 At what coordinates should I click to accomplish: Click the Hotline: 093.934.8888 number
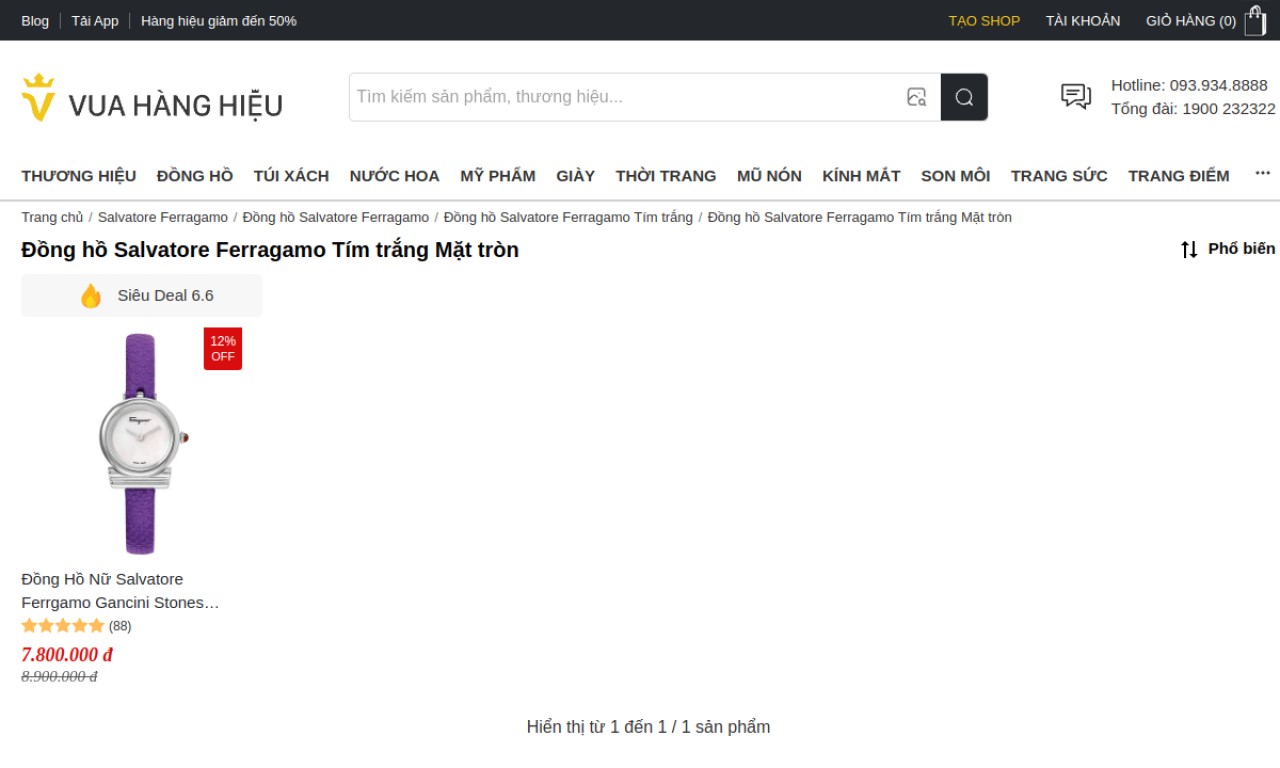coord(1189,85)
